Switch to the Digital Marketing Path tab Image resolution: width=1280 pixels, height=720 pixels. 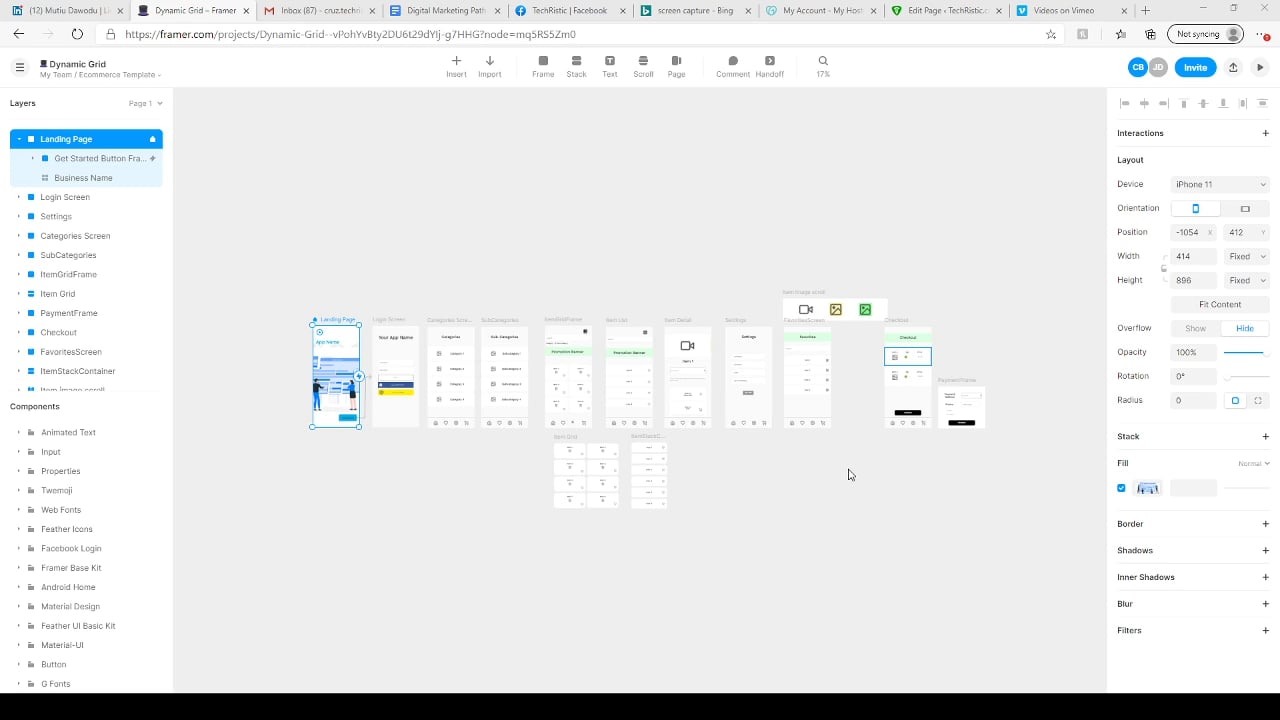[x=444, y=10]
